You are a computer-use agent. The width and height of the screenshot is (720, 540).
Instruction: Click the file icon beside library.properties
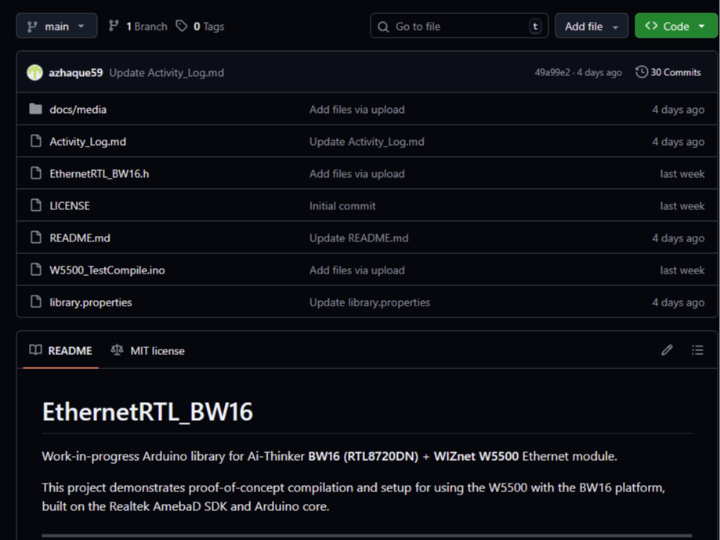pyautogui.click(x=36, y=302)
